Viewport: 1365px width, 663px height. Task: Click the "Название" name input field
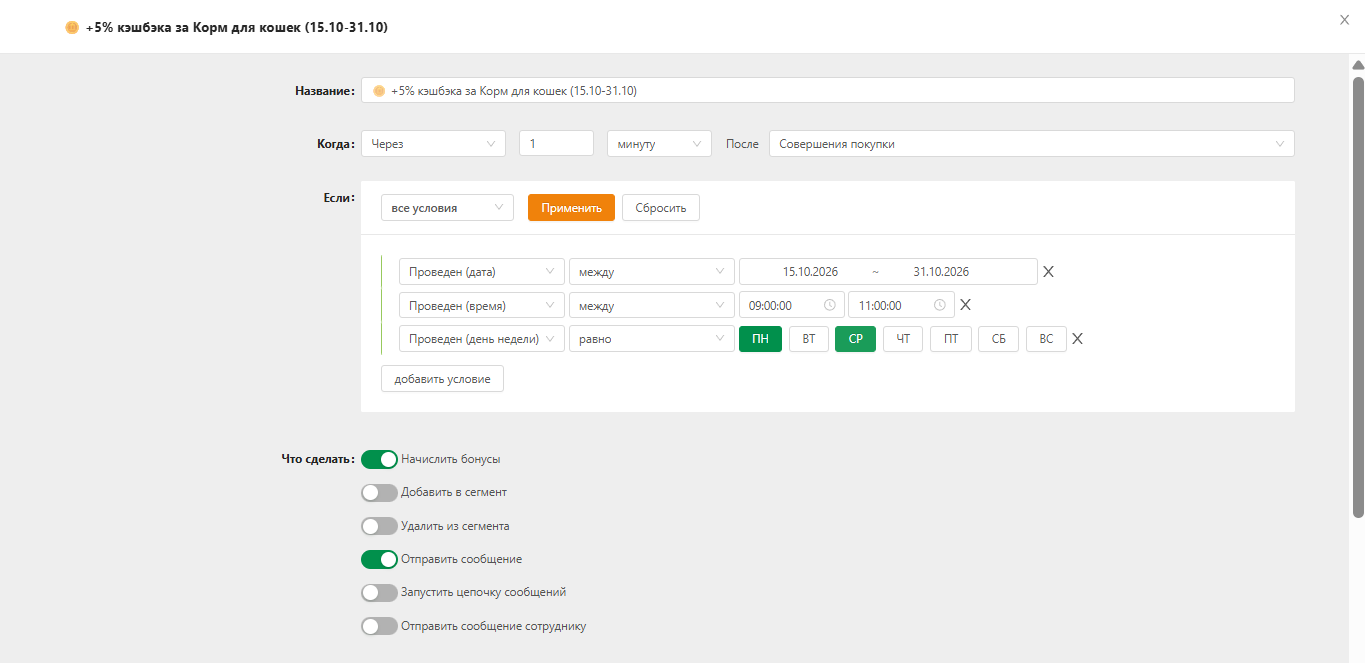[x=828, y=91]
